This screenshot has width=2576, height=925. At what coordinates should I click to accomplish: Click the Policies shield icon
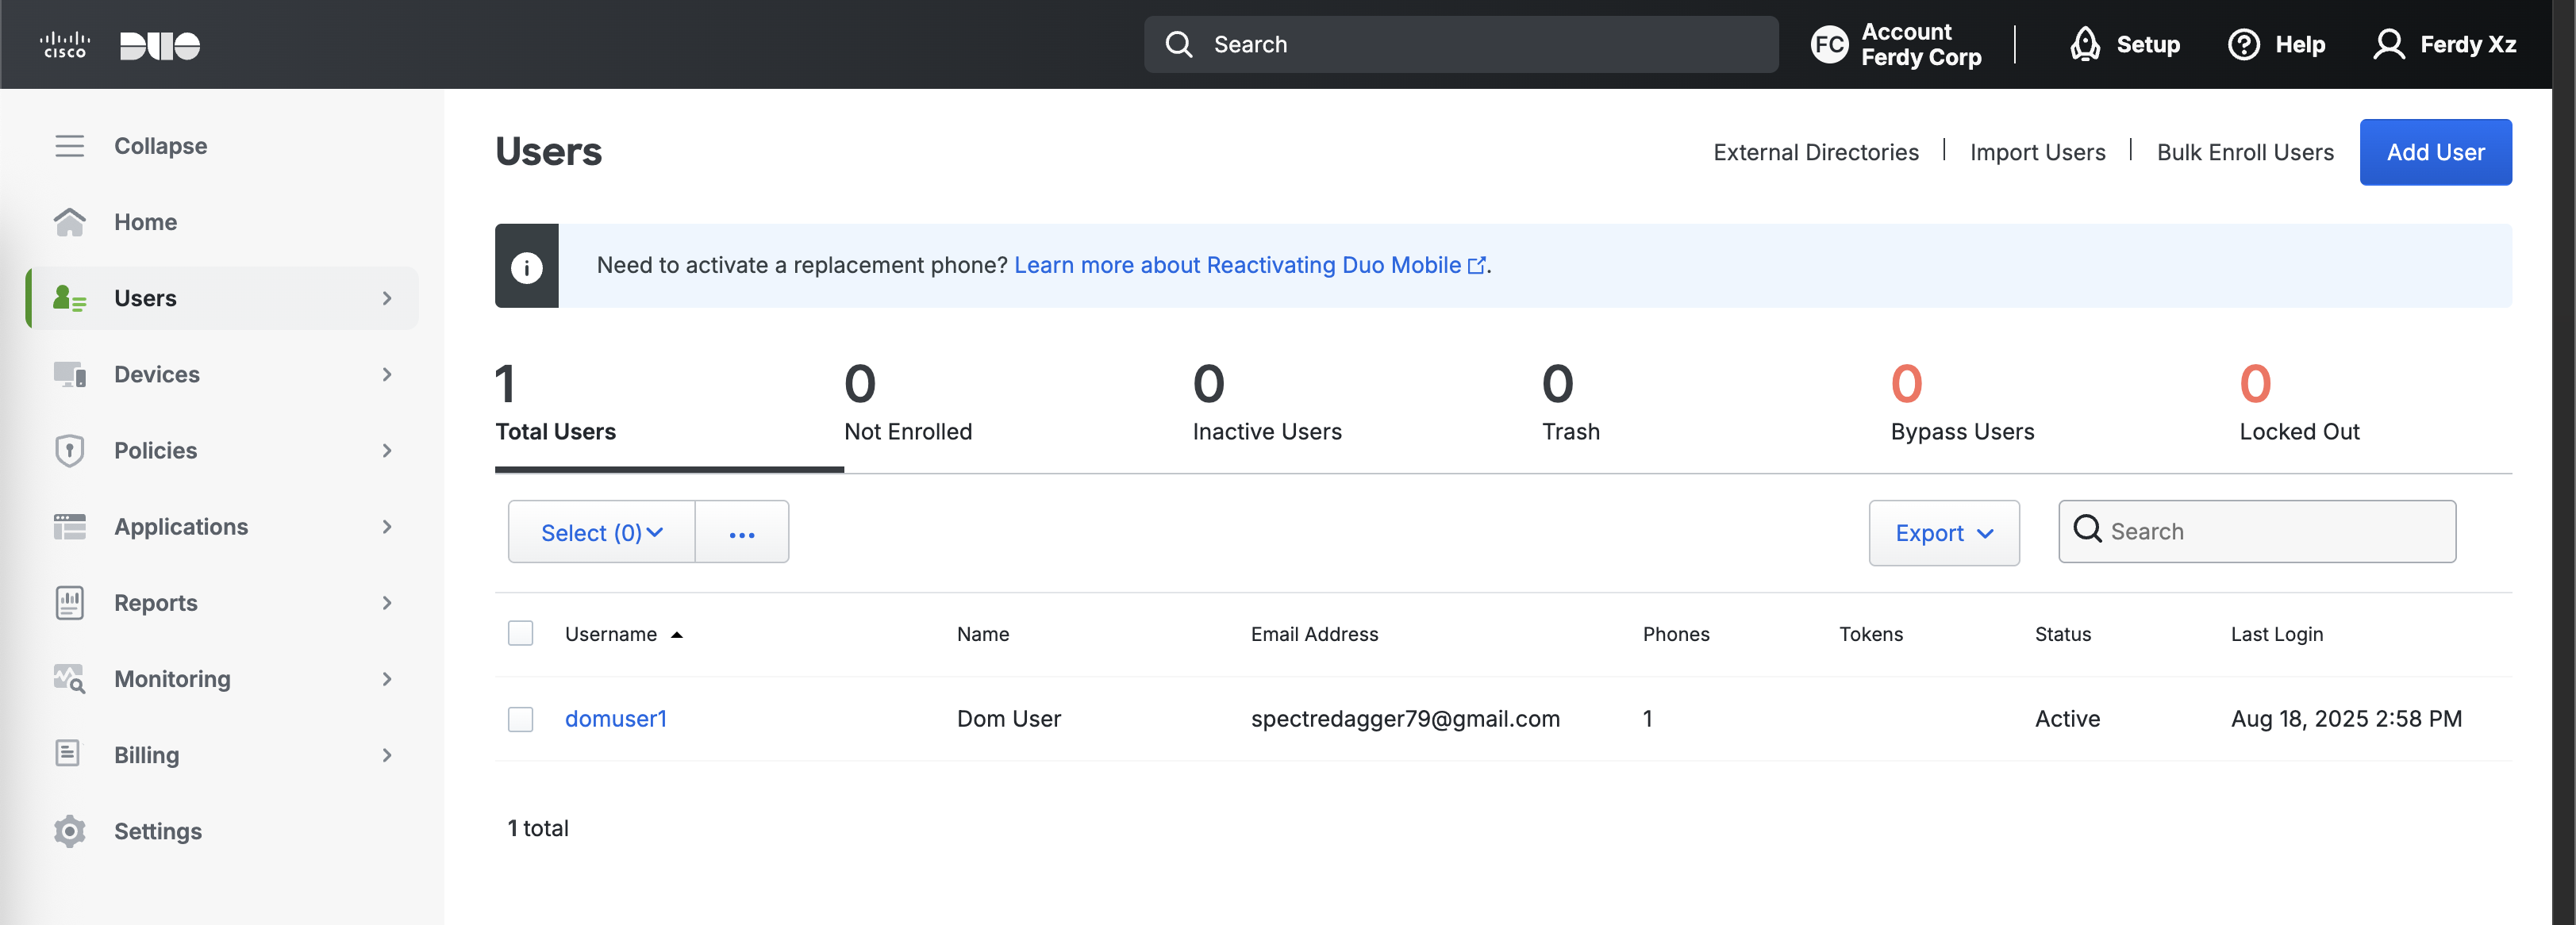click(69, 450)
